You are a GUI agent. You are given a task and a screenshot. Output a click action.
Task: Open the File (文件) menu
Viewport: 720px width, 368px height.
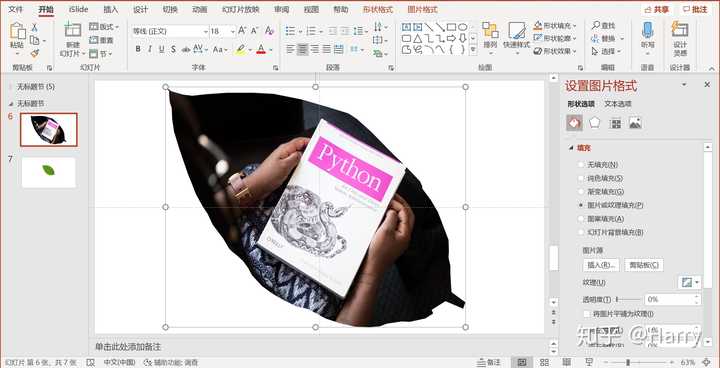click(x=16, y=9)
